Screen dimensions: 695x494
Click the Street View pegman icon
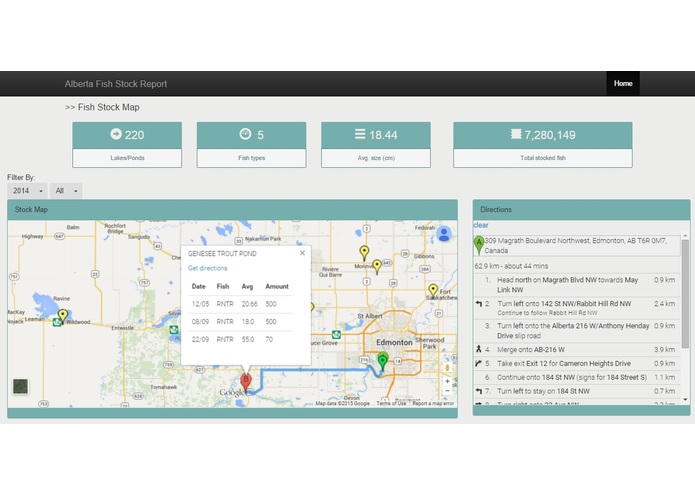coord(447,368)
